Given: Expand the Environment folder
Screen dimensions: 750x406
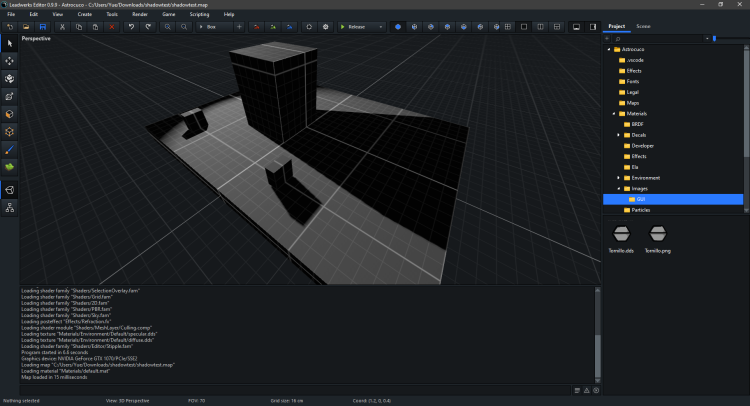Looking at the screenshot, I should tap(620, 177).
